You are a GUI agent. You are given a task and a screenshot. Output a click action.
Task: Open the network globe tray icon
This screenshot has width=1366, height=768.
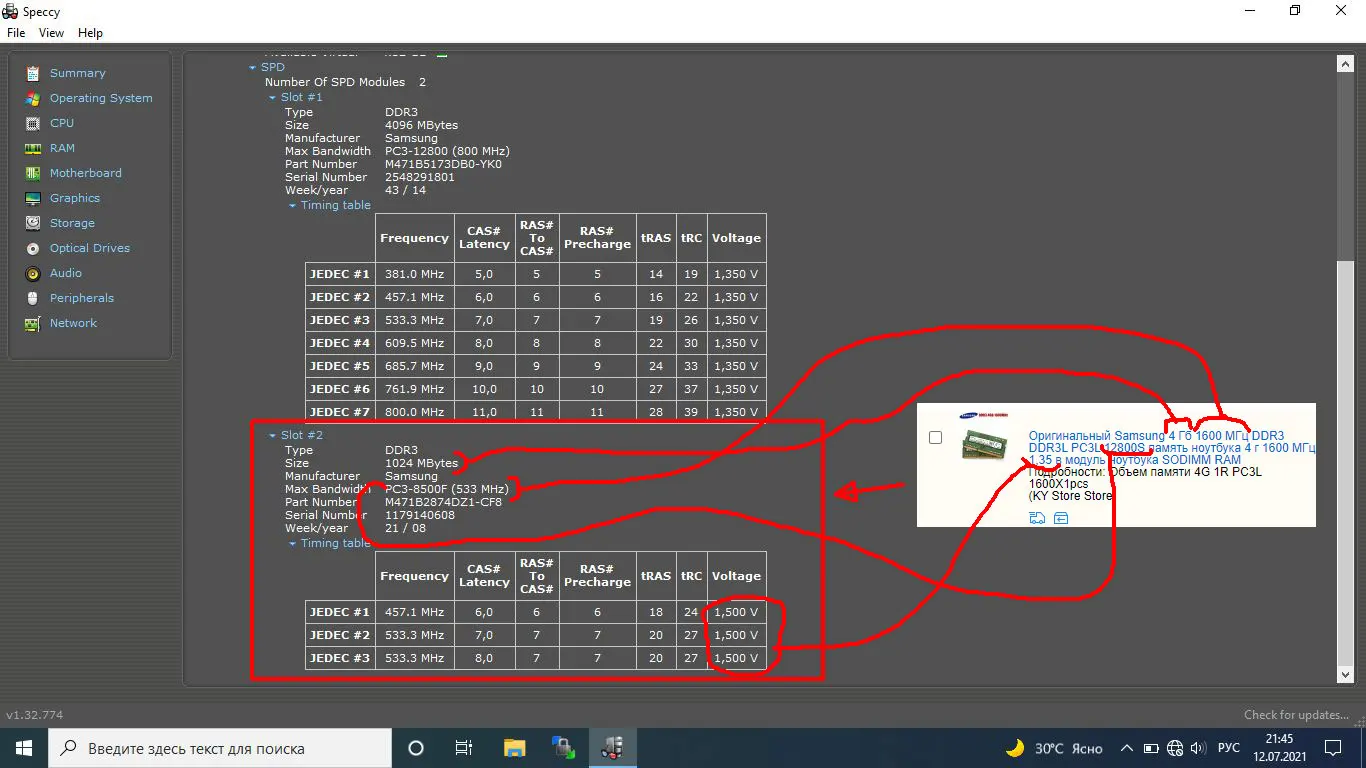click(x=1175, y=748)
